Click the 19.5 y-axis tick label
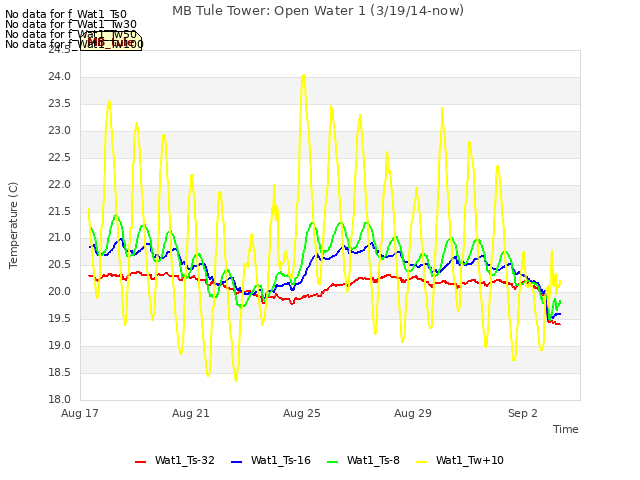 60,318
